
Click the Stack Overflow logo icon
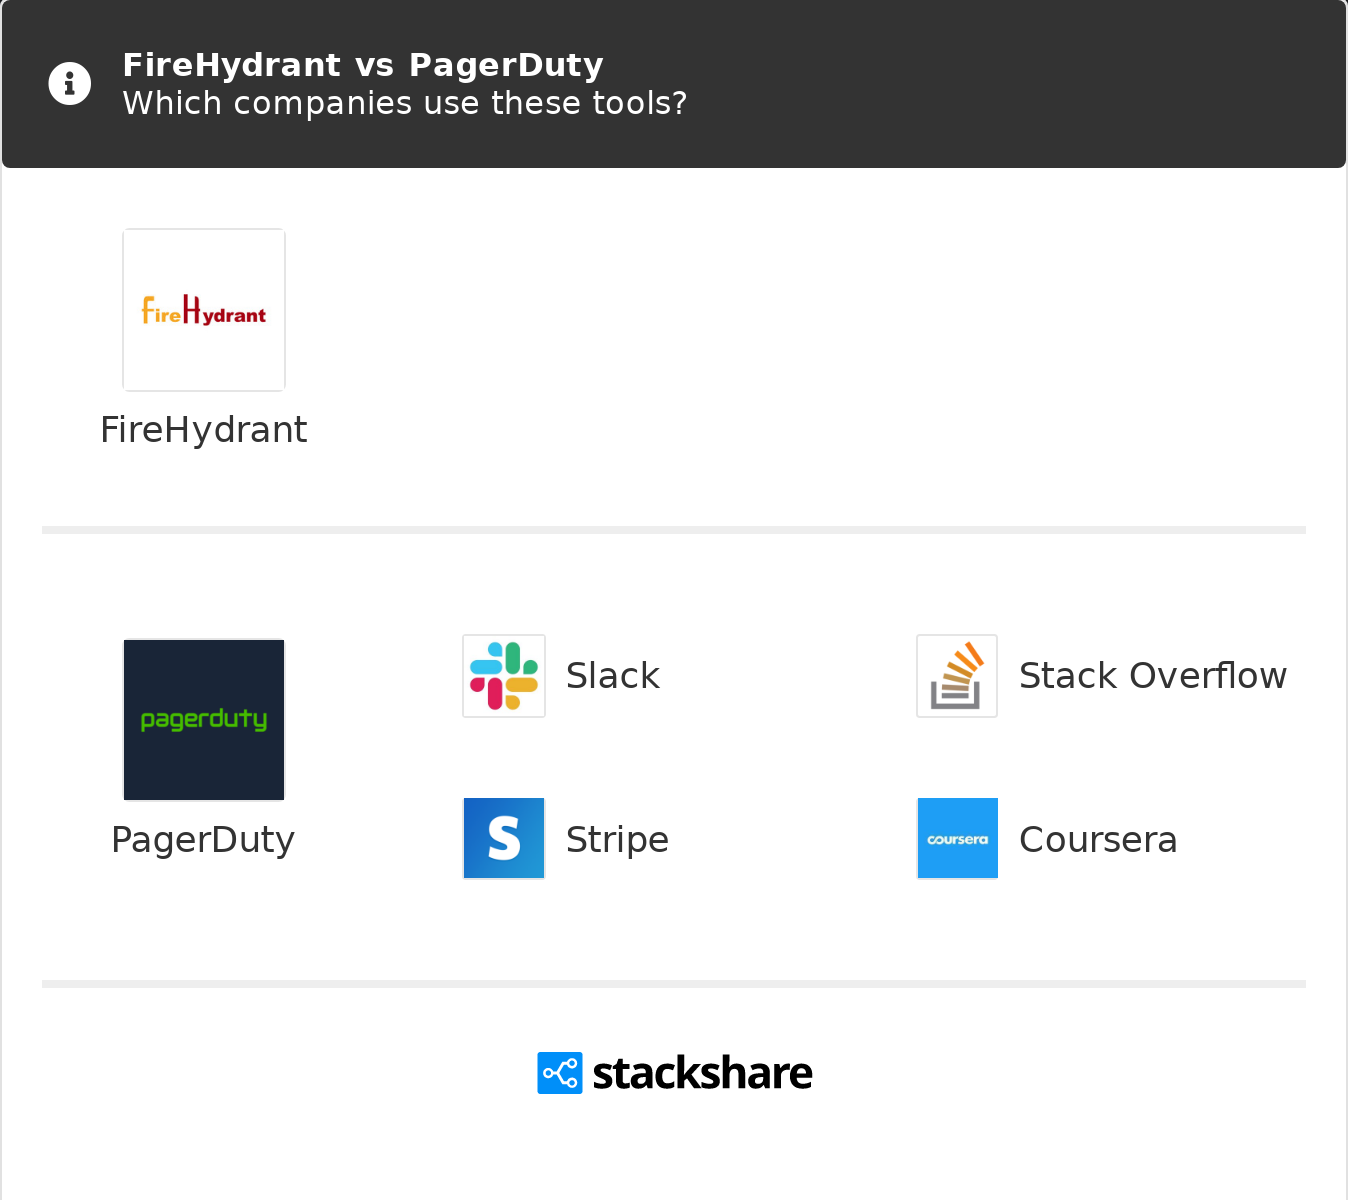tap(957, 676)
